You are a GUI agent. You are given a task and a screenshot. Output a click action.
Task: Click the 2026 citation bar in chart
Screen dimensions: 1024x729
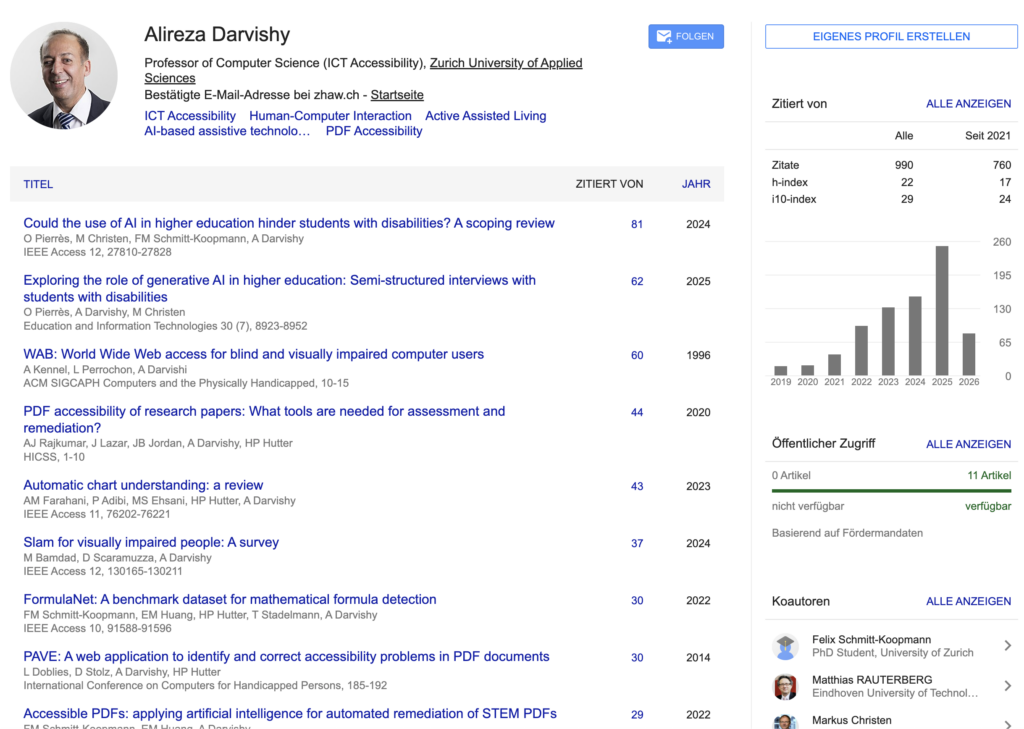pos(968,354)
